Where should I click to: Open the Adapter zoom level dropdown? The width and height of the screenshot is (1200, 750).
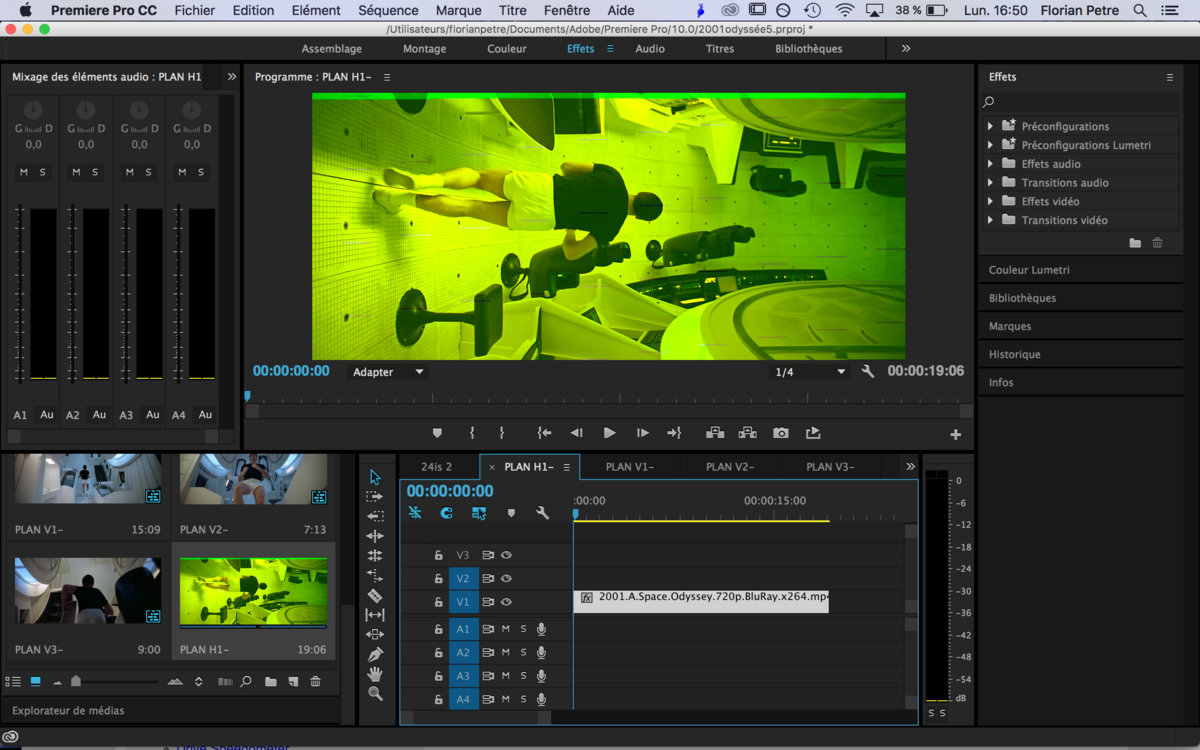pyautogui.click(x=388, y=372)
